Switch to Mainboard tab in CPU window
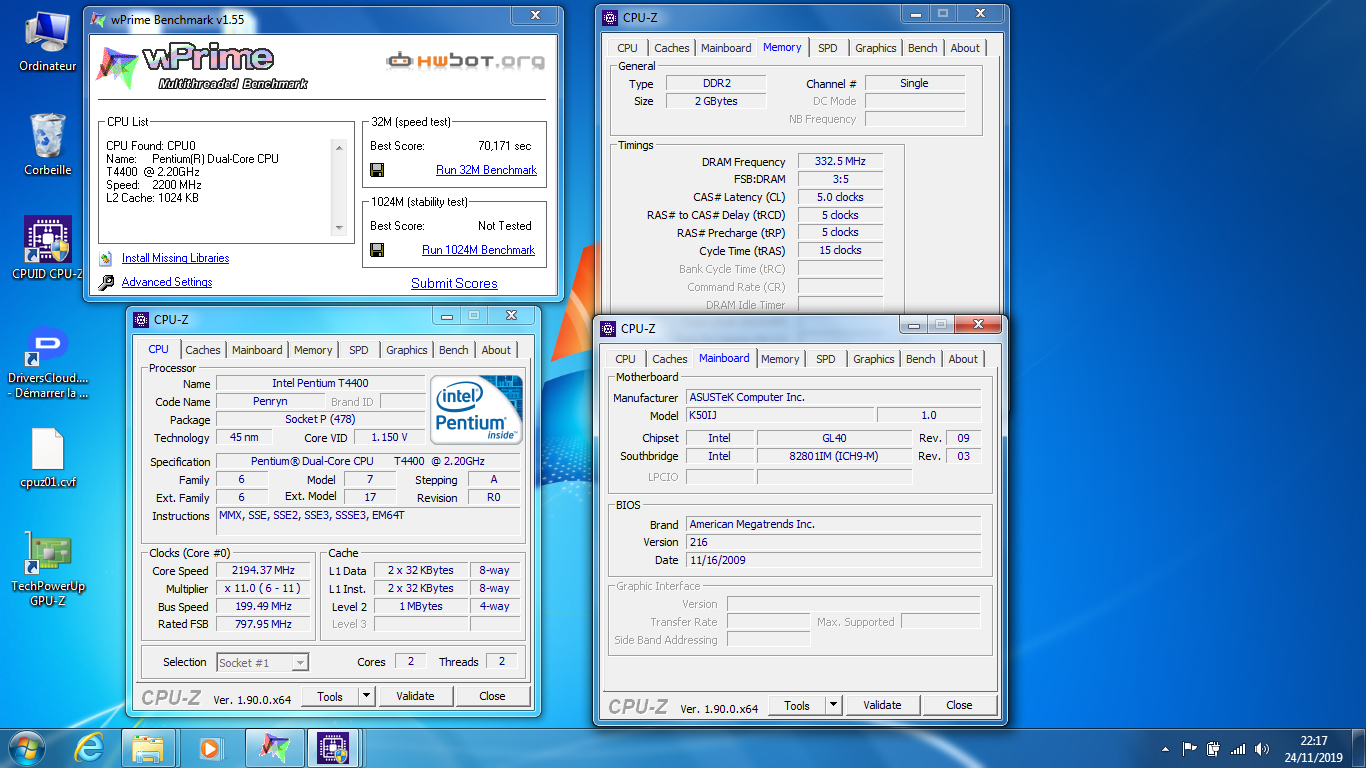Screen dimensions: 1366x768 coord(257,350)
